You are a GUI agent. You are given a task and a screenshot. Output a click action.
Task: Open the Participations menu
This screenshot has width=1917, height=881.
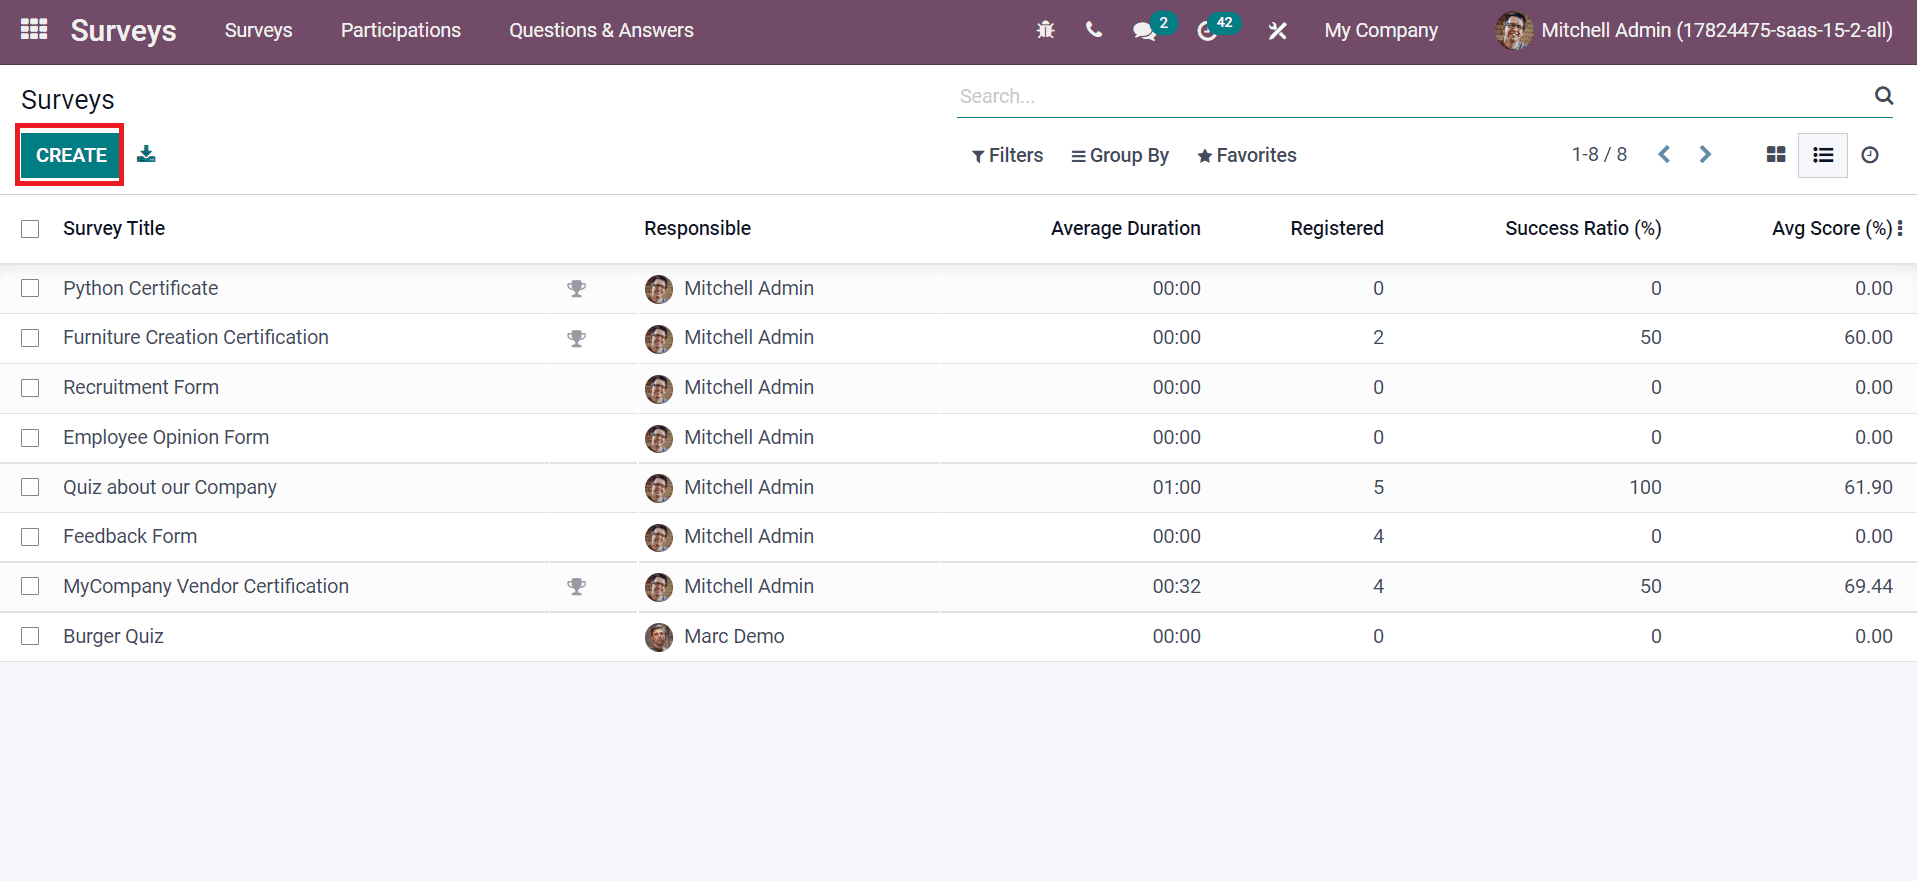tap(401, 30)
